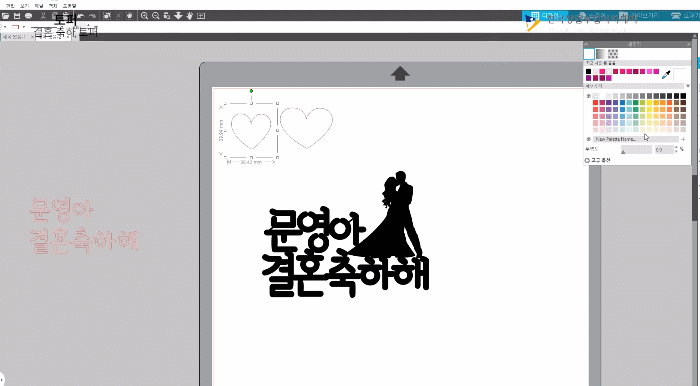700x386 pixels.
Task: Click the up arrow on the cutting mat
Action: click(x=400, y=74)
